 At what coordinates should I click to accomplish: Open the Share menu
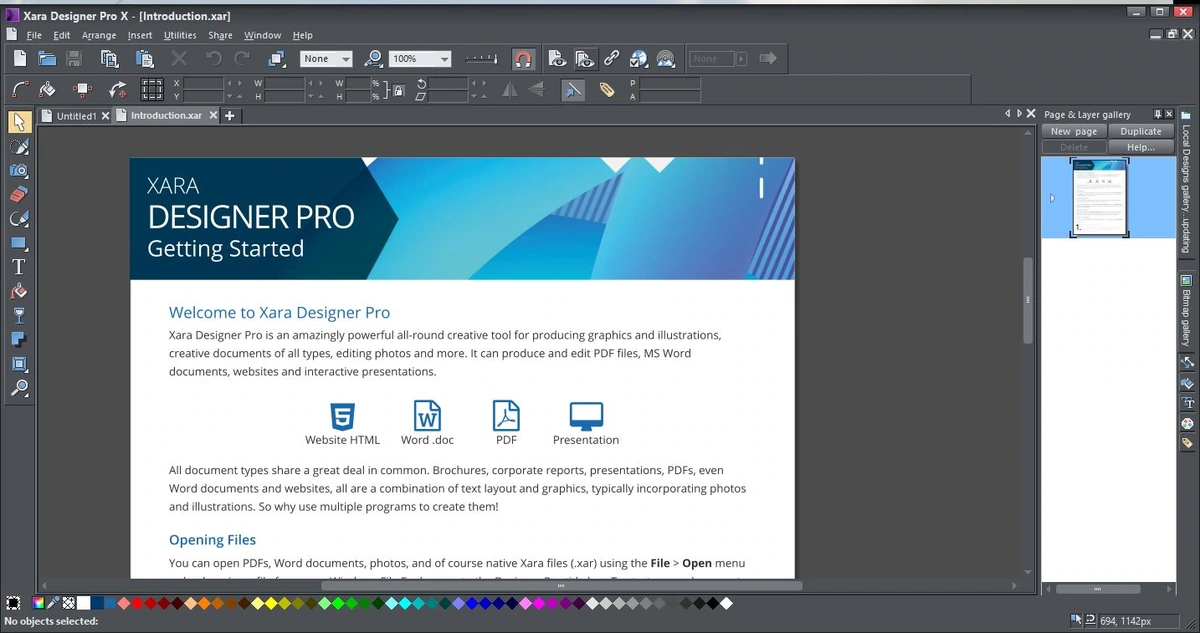[x=220, y=35]
